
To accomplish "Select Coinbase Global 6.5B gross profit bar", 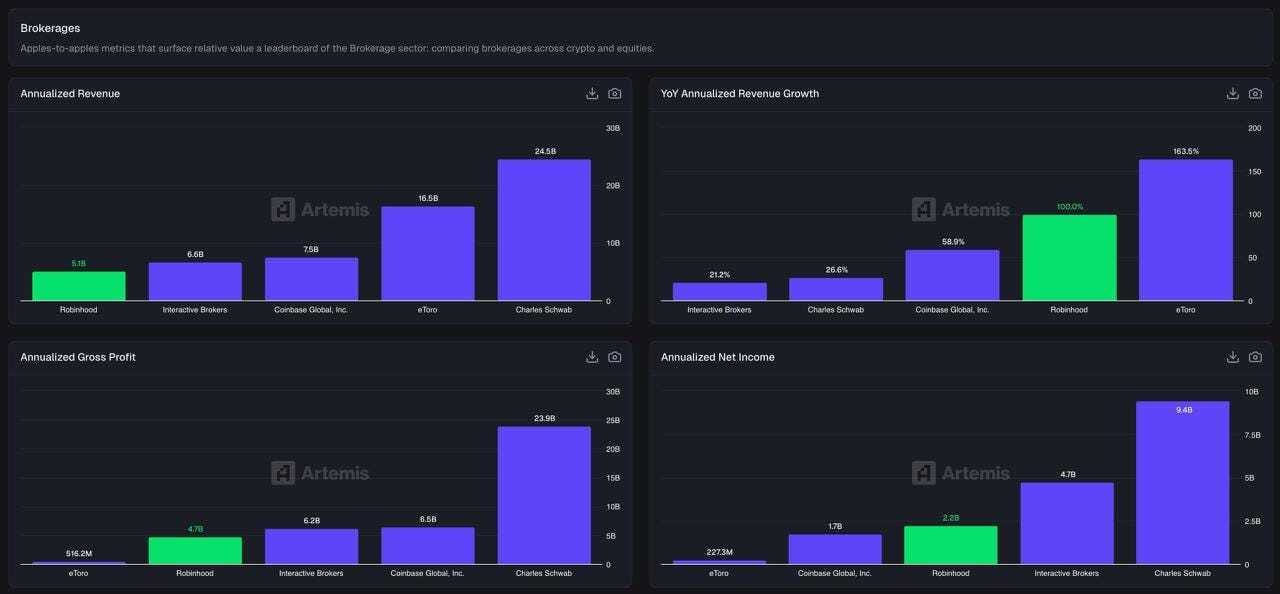I will [x=428, y=546].
